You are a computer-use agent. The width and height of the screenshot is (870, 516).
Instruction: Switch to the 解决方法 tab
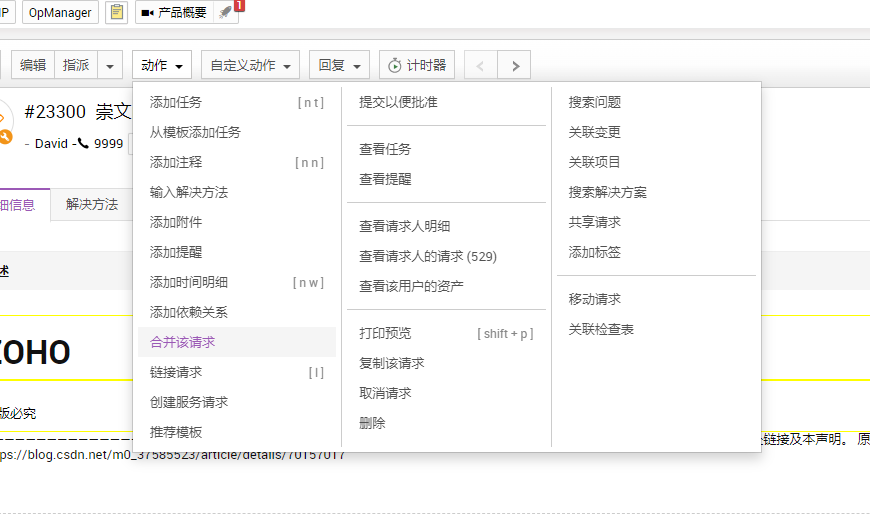point(92,205)
